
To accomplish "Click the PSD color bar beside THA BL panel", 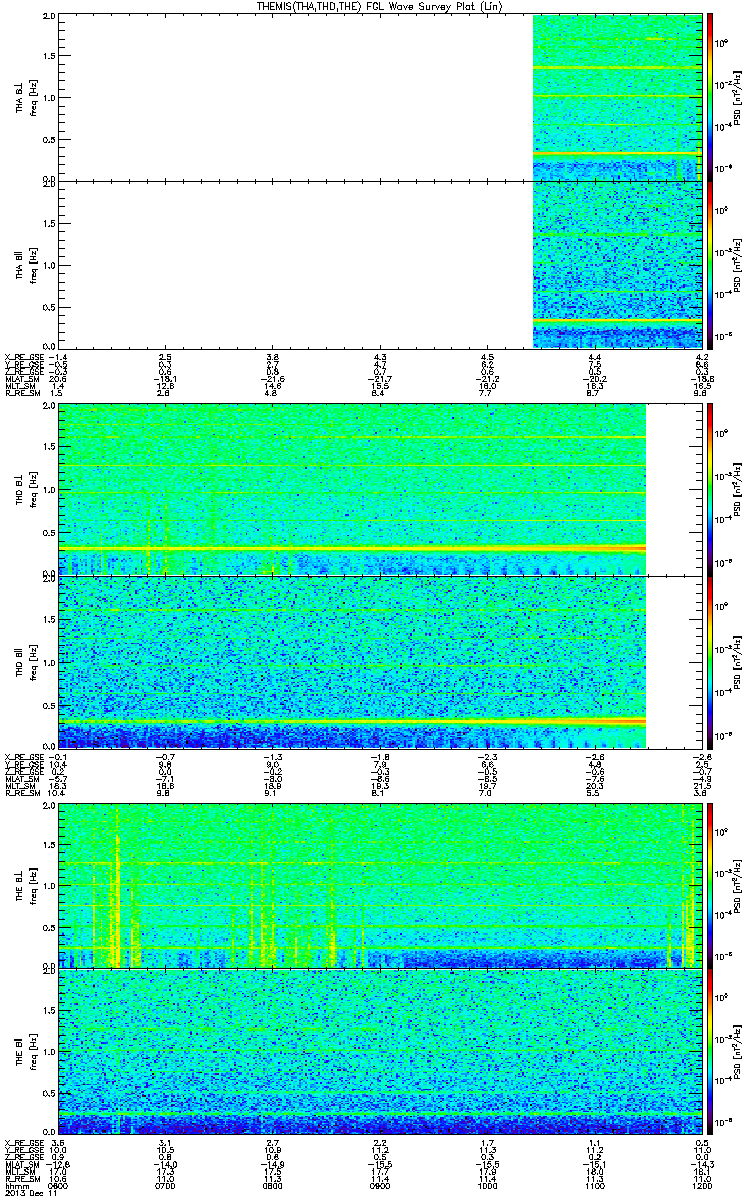I will point(710,97).
